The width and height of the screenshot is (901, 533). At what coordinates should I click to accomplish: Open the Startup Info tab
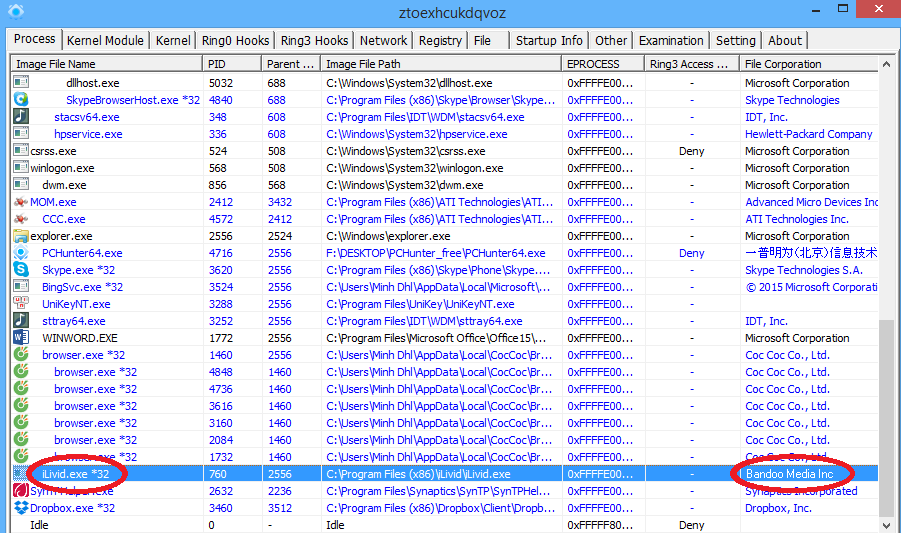549,40
